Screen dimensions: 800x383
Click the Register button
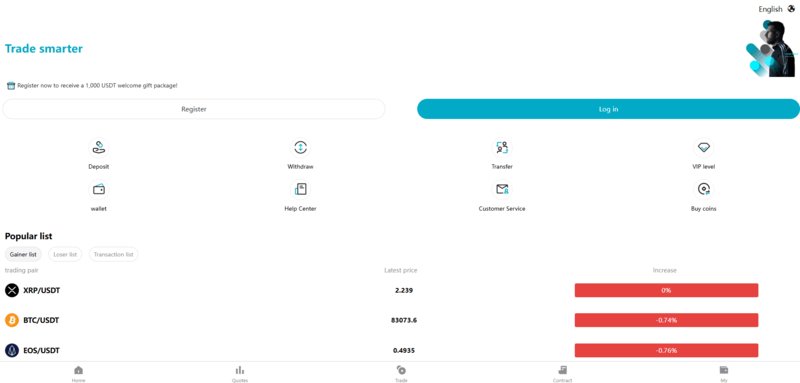point(194,109)
